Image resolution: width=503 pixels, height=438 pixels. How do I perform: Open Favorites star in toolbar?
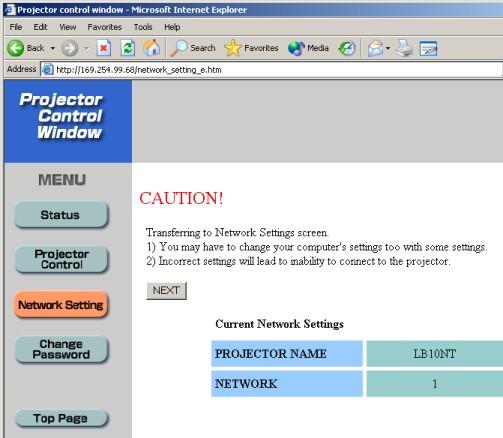pyautogui.click(x=251, y=48)
